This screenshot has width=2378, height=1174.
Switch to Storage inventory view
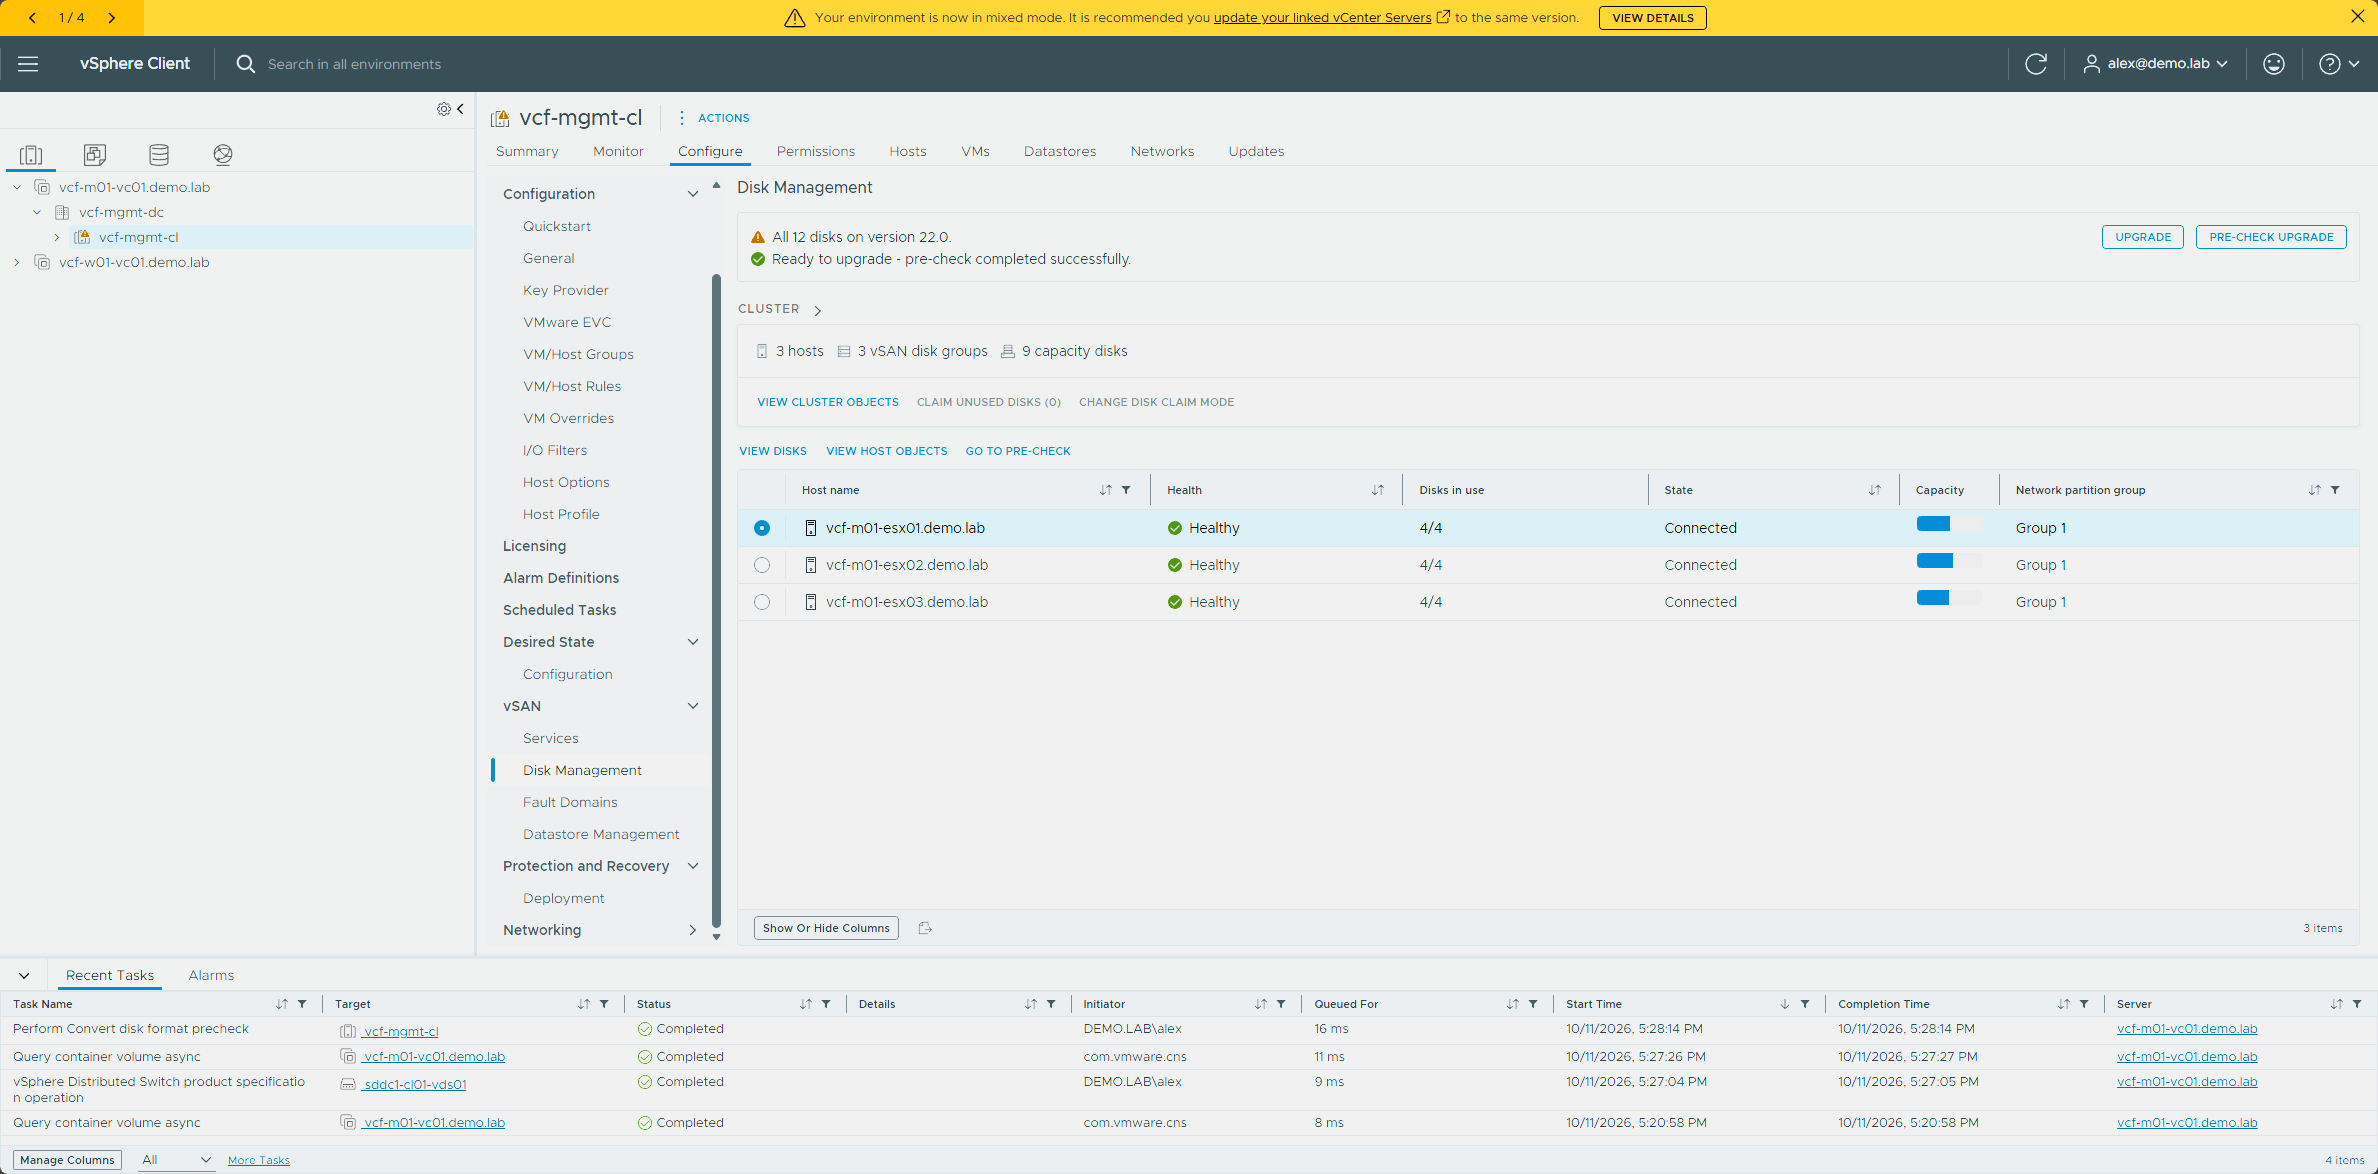159,154
